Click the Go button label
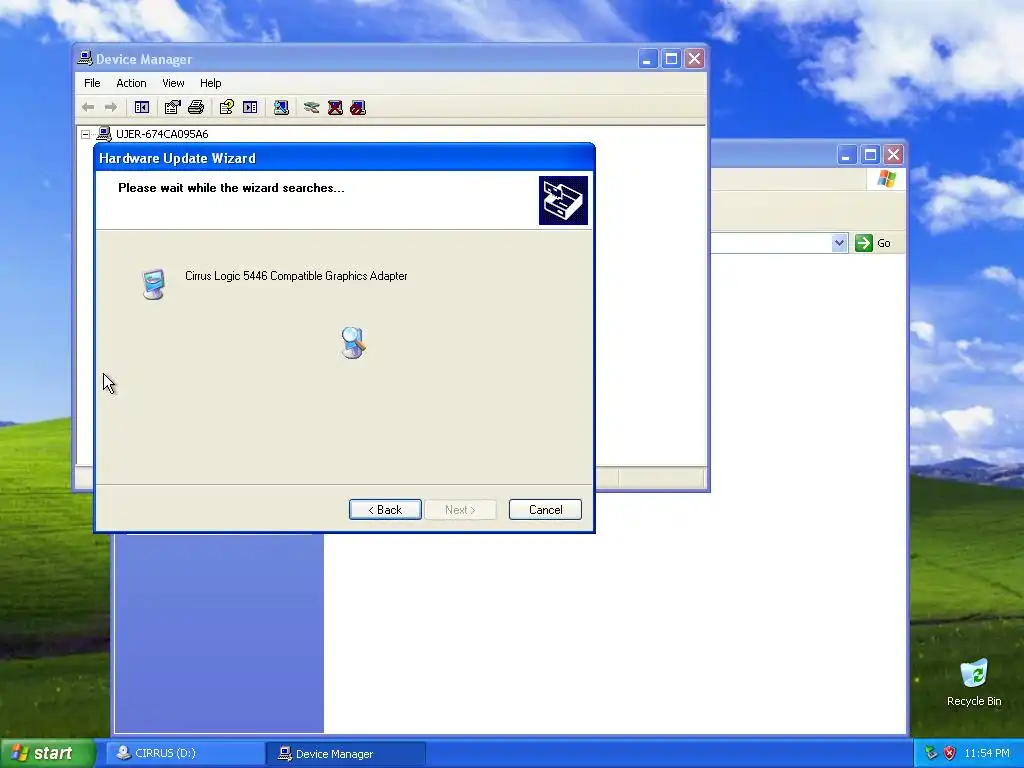This screenshot has width=1024, height=768. click(x=884, y=243)
